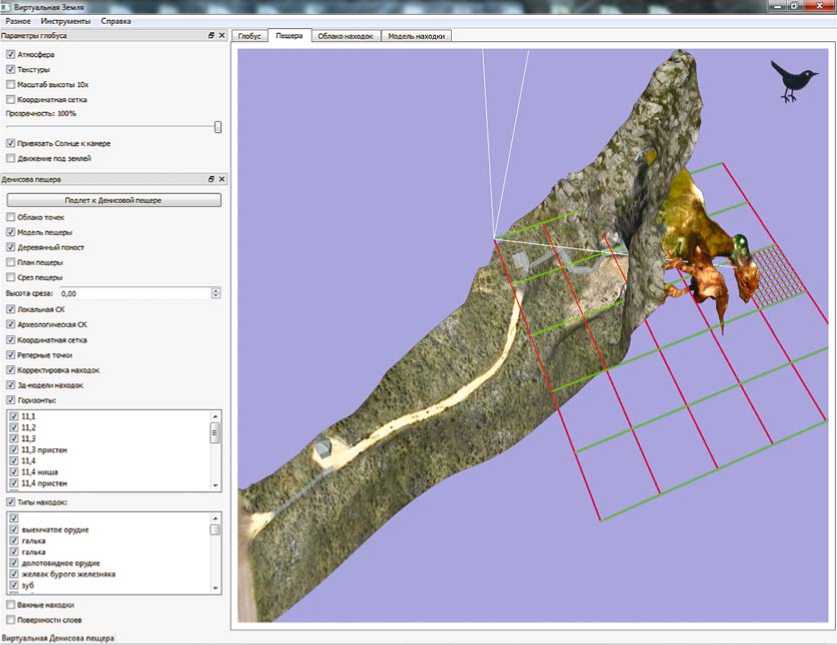Close the Денисова пещера panel
Viewport: 837px width, 645px height.
tap(222, 179)
